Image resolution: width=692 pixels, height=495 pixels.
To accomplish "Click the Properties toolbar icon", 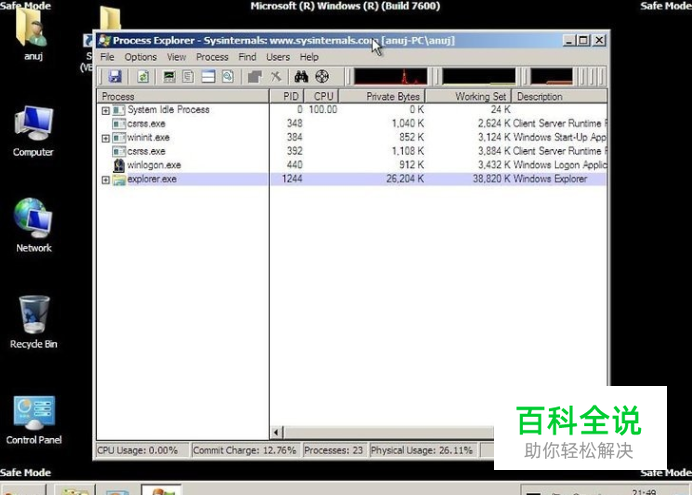I will pyautogui.click(x=255, y=76).
